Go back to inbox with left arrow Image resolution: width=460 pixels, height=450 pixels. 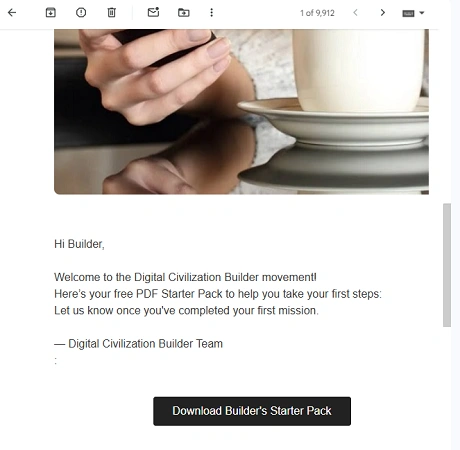point(12,13)
